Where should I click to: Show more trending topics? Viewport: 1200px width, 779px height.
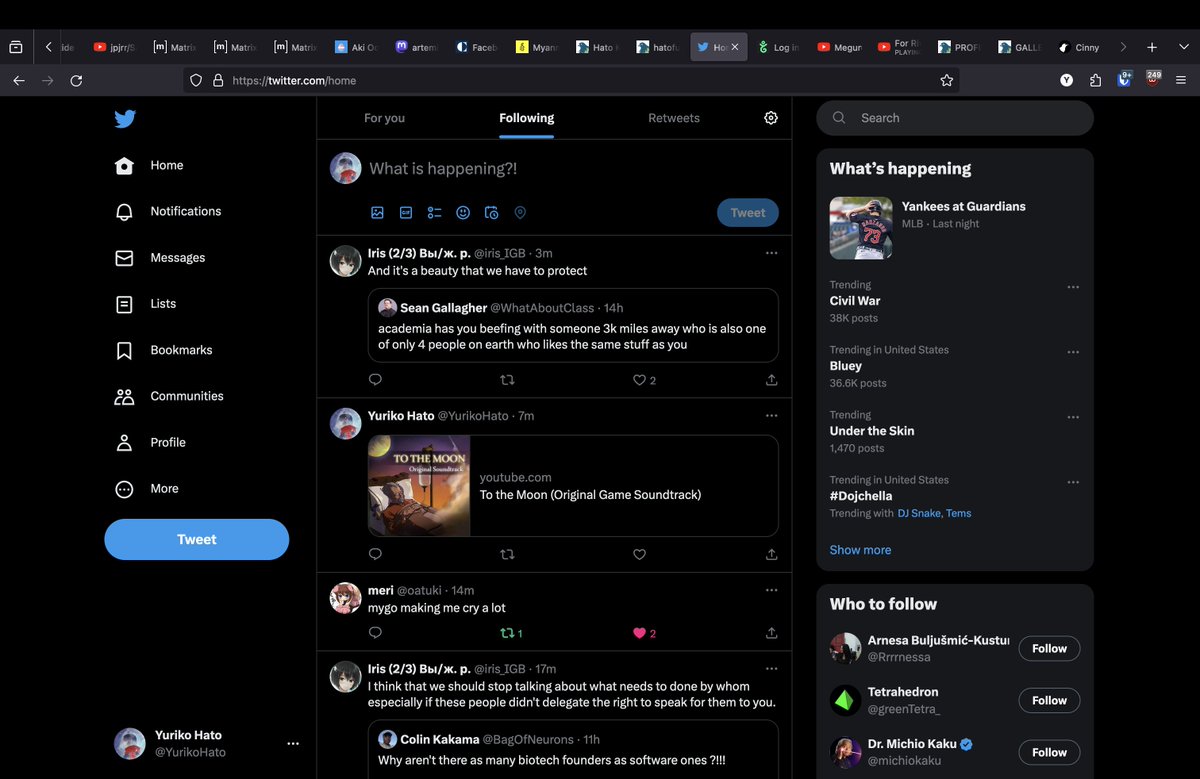point(860,550)
